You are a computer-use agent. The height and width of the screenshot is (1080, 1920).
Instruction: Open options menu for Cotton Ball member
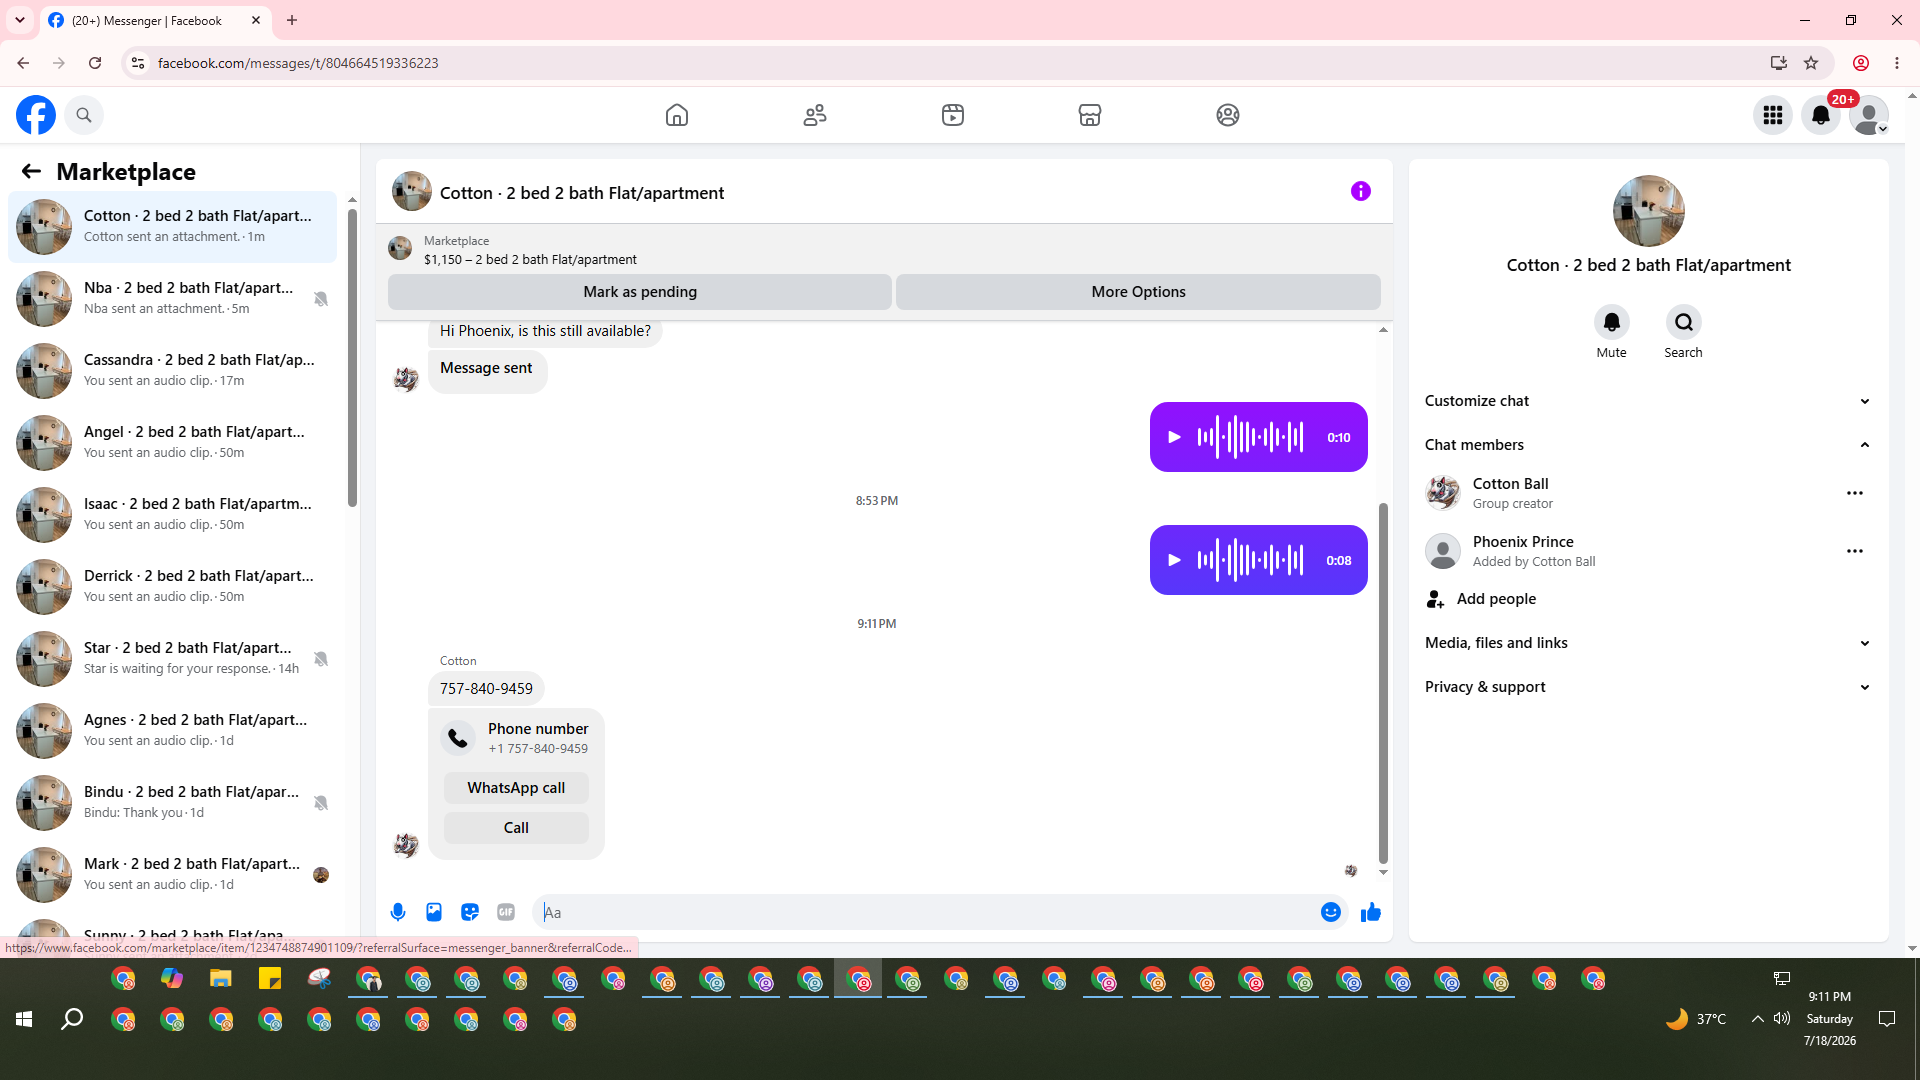pos(1855,493)
